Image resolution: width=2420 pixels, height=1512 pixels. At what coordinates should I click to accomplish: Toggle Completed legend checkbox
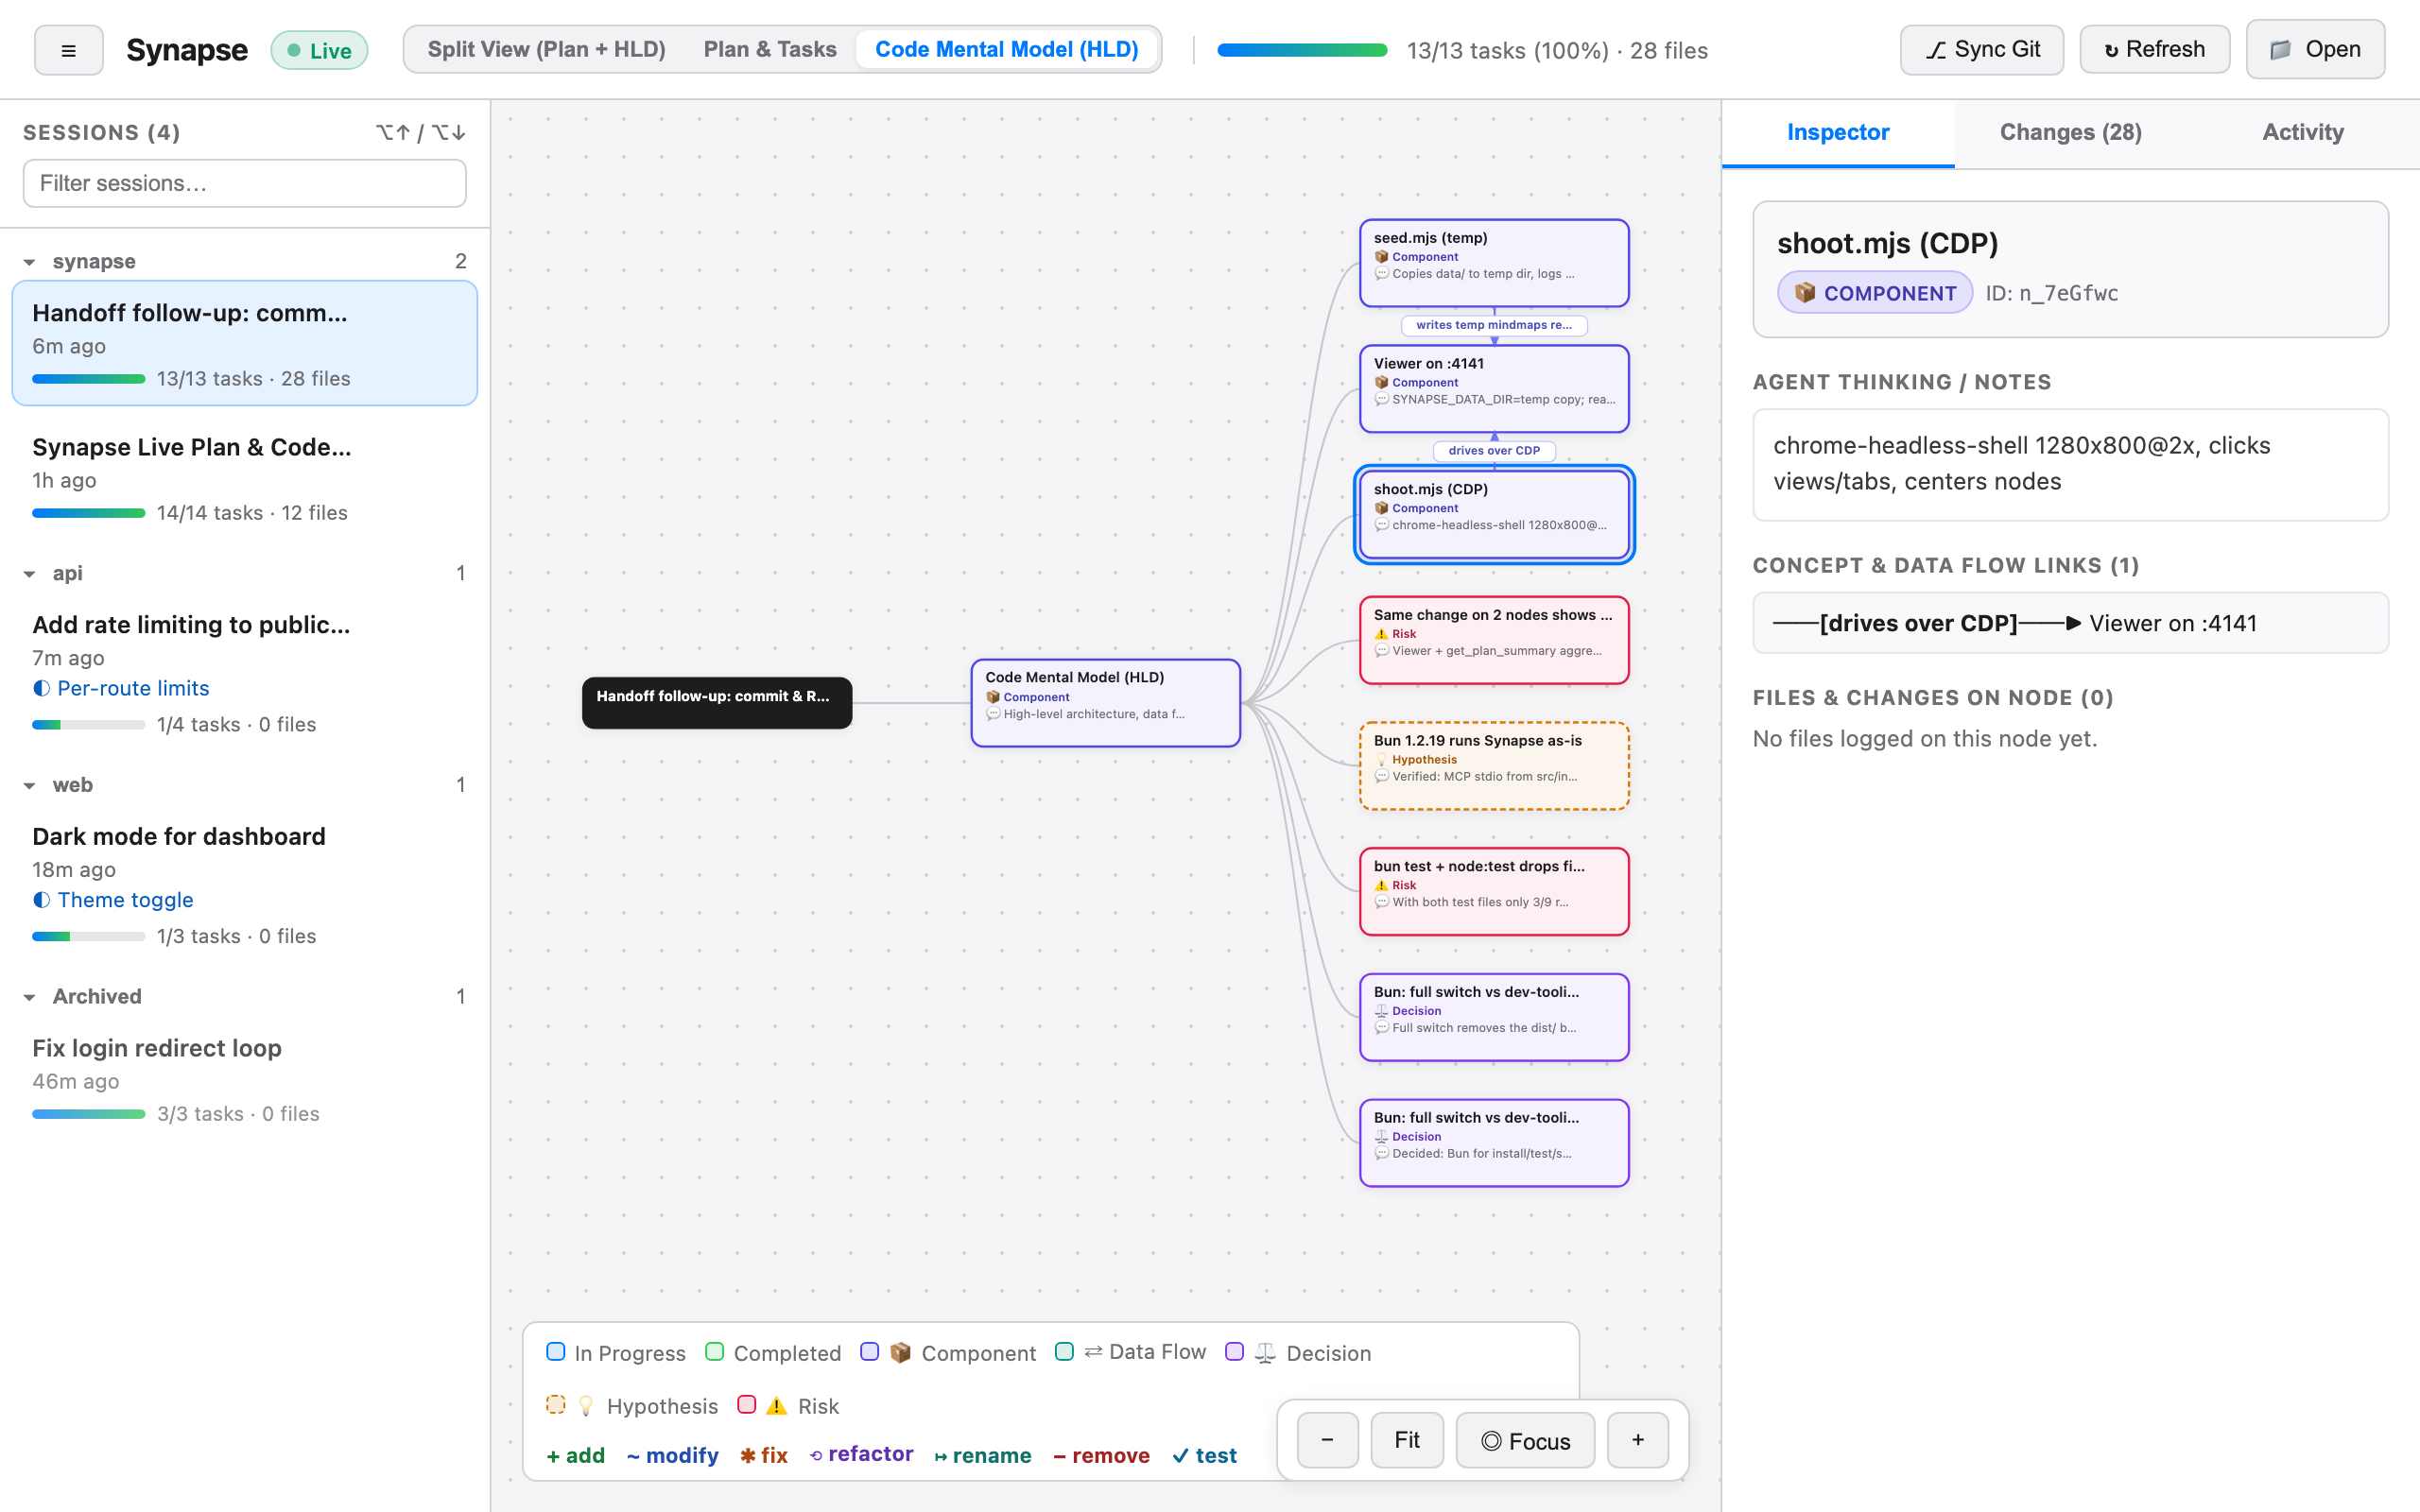coord(715,1352)
